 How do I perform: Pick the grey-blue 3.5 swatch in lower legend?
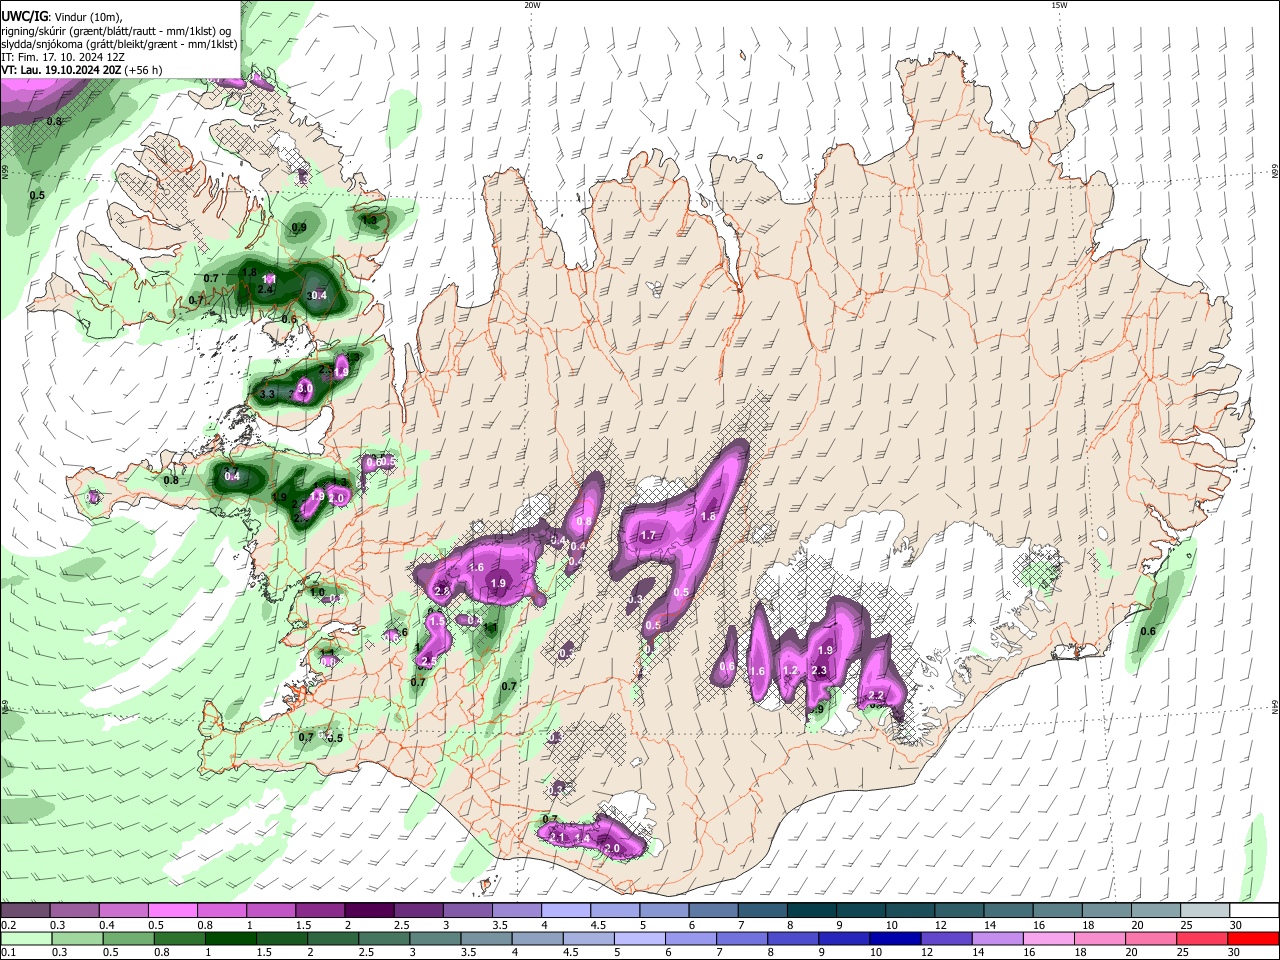click(486, 938)
